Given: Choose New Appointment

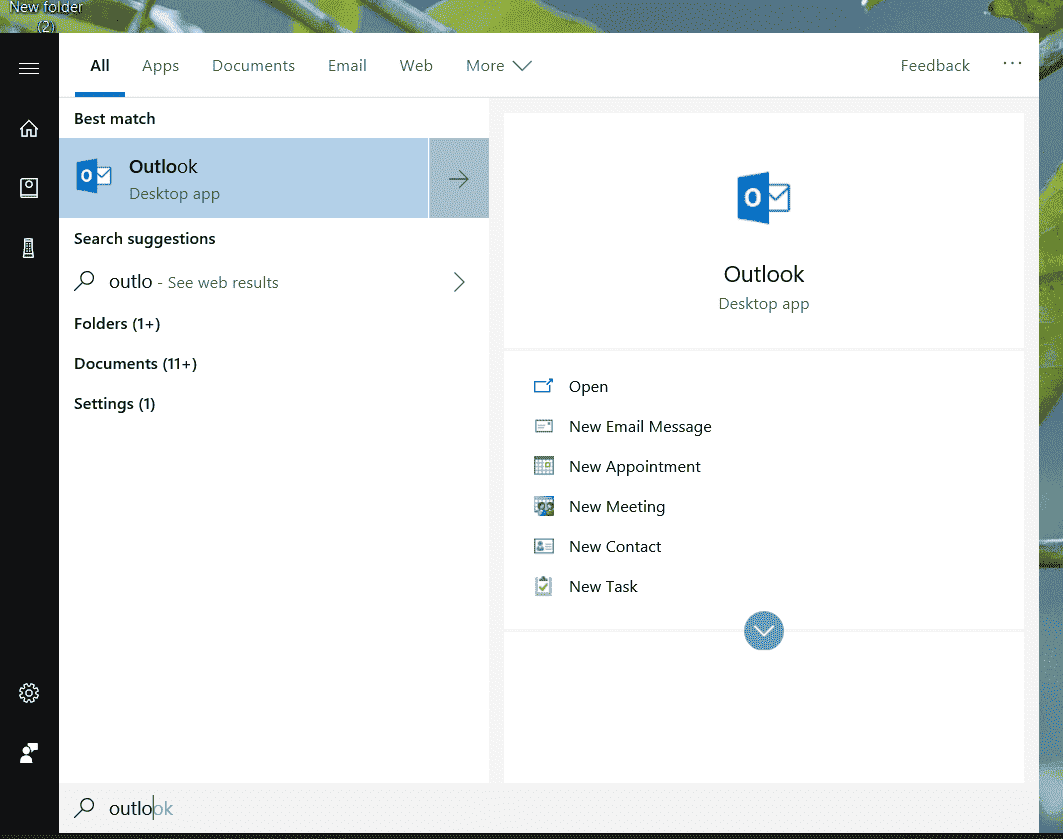Looking at the screenshot, I should (x=635, y=466).
